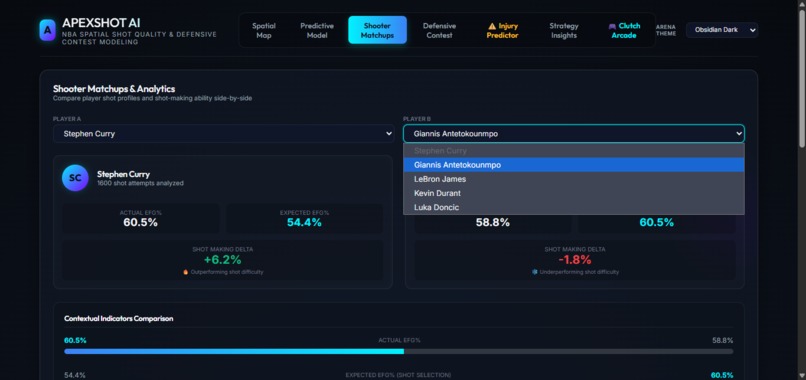806x380 pixels.
Task: Open the Defensive Contest tab
Action: pyautogui.click(x=439, y=30)
